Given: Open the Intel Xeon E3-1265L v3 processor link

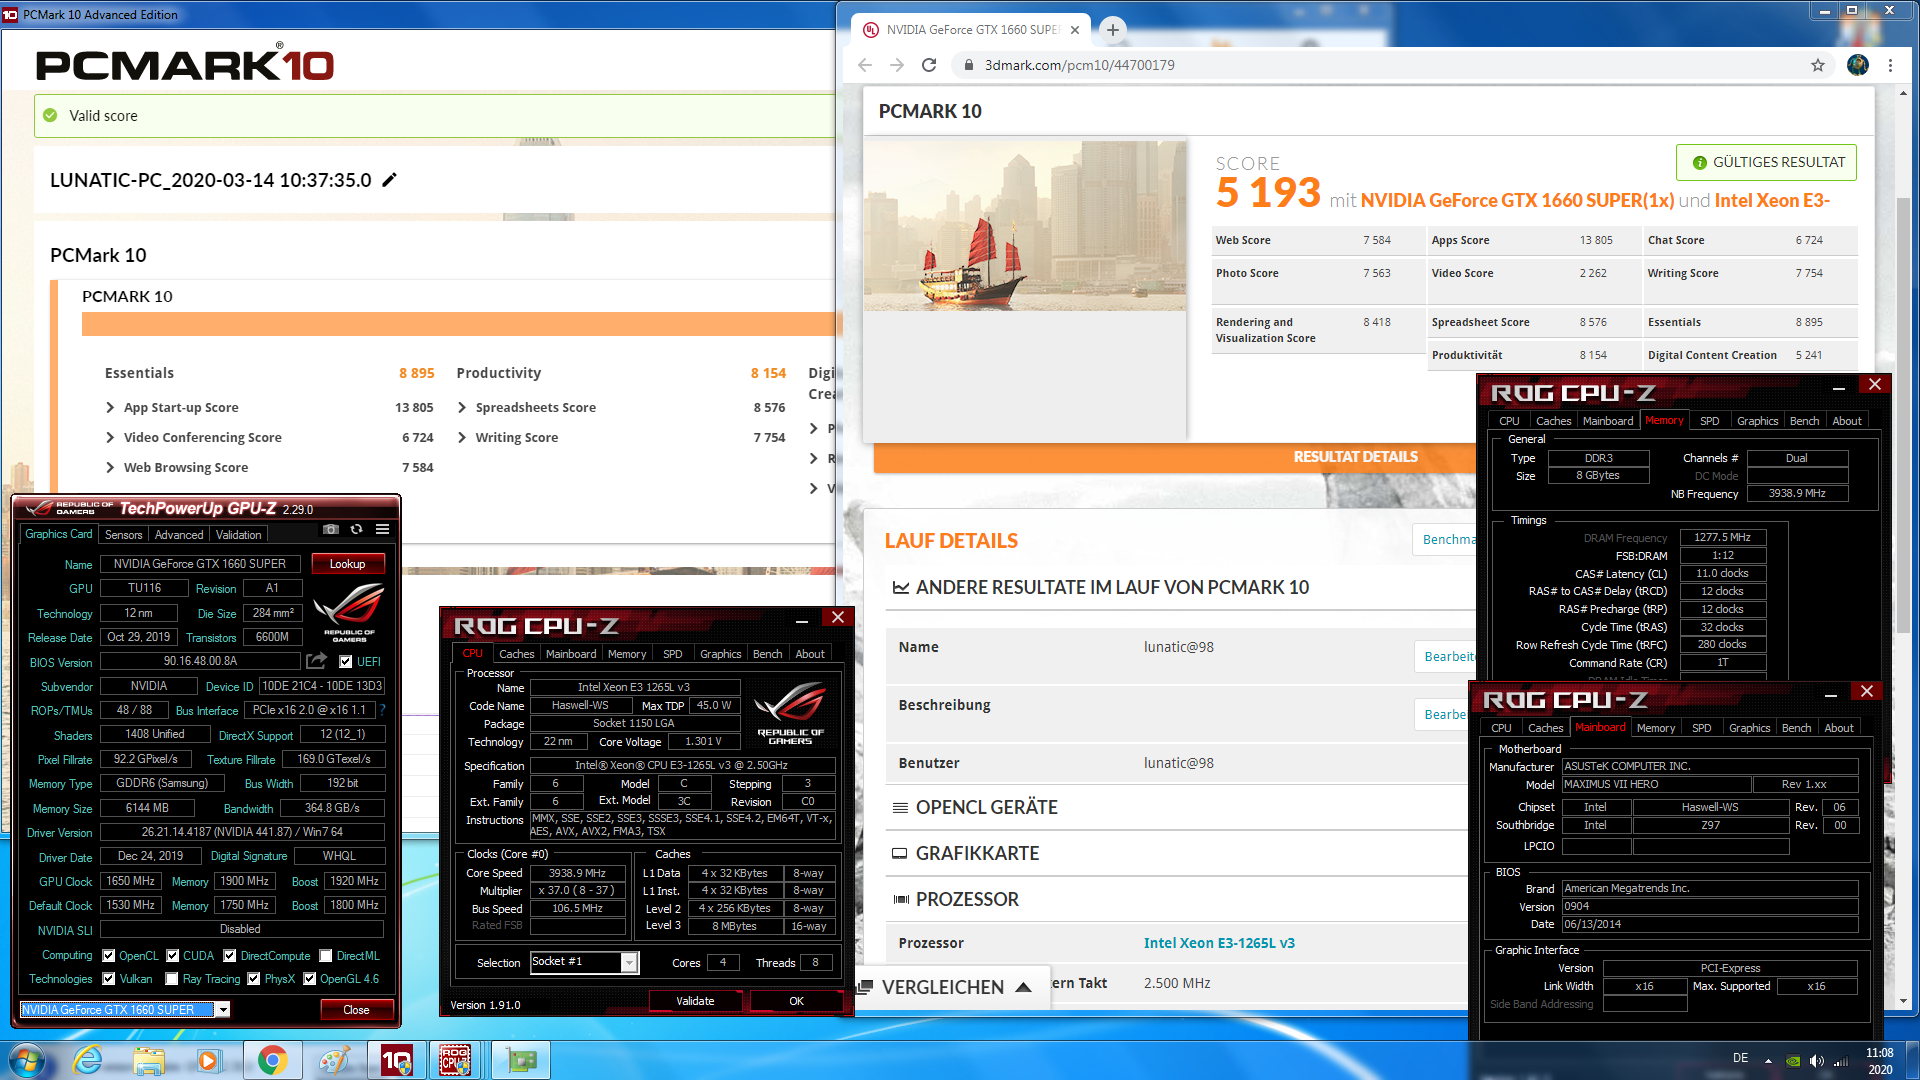Looking at the screenshot, I should (x=1219, y=943).
